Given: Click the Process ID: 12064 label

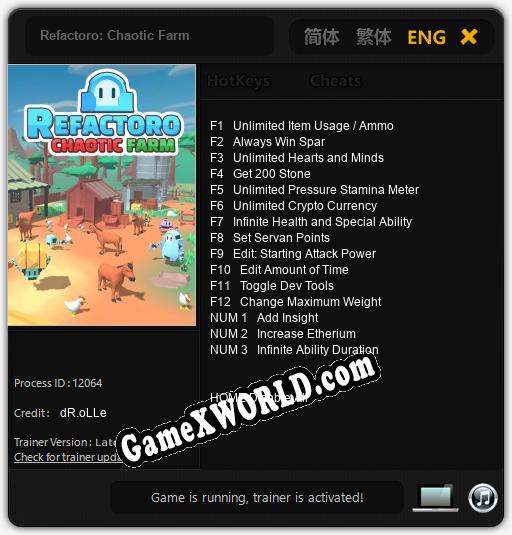Looking at the screenshot, I should click(x=58, y=383).
